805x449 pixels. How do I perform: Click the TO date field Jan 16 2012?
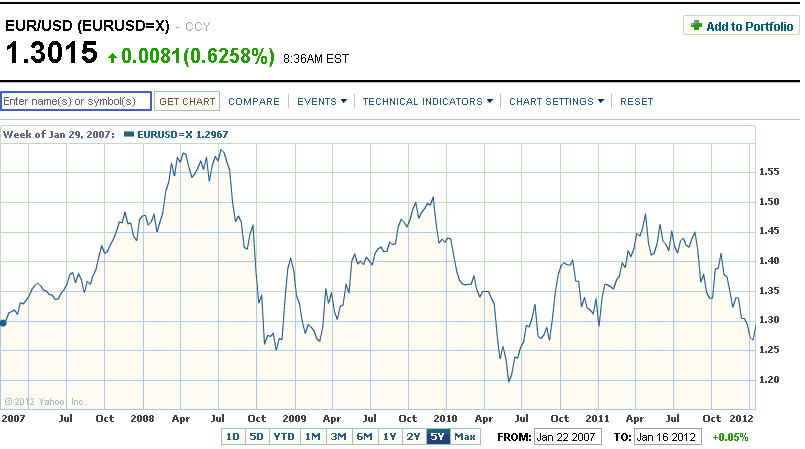(667, 437)
